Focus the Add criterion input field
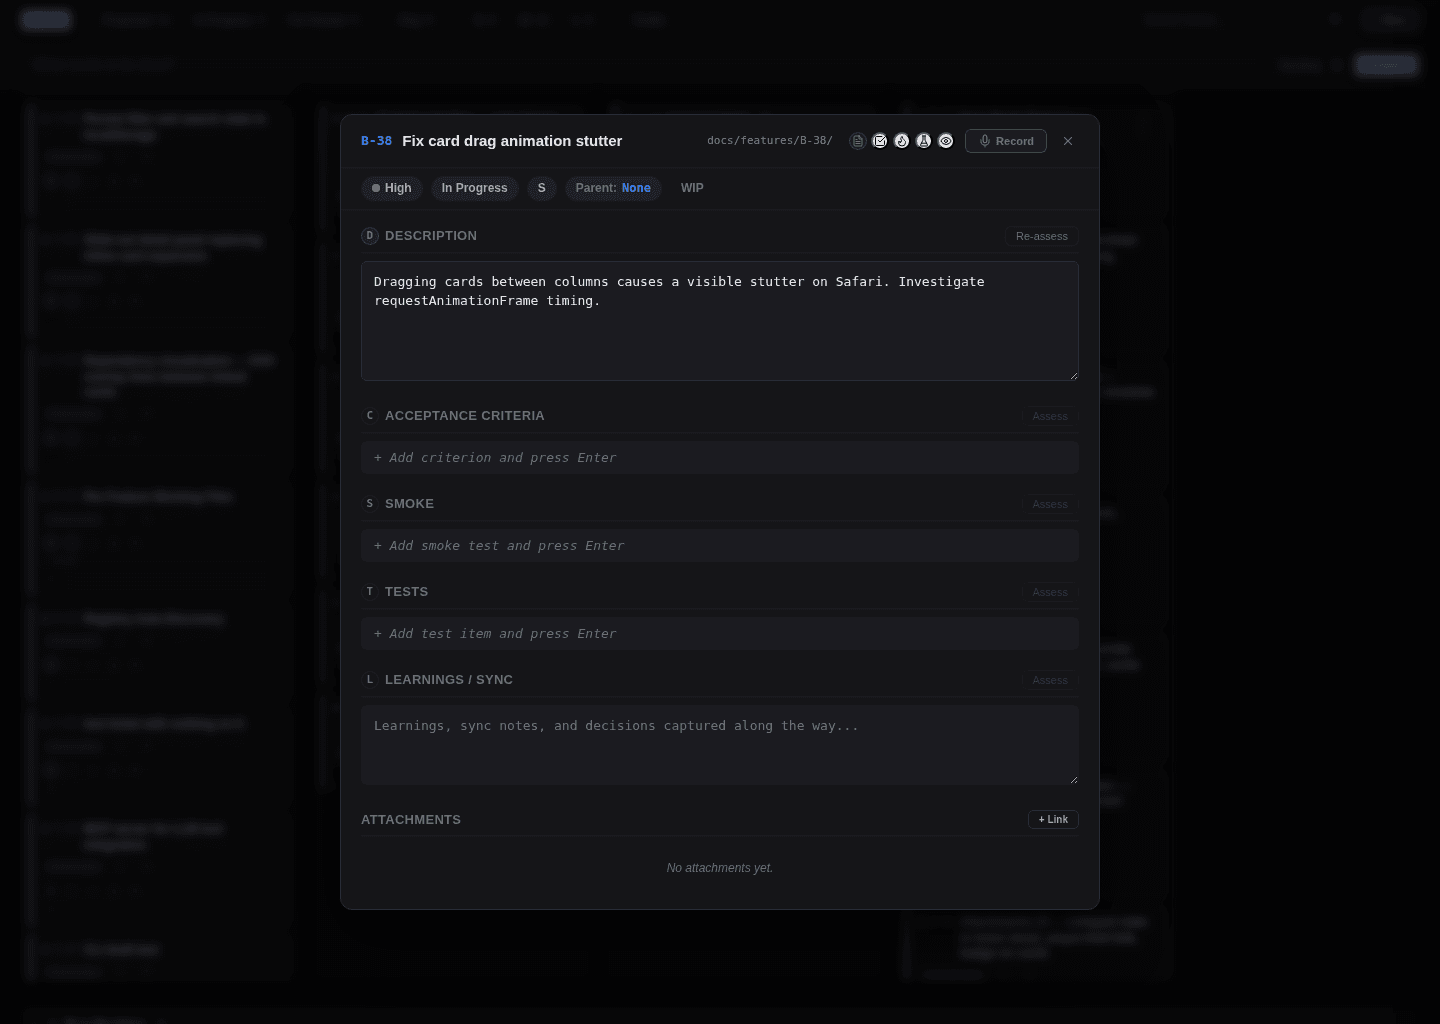 click(720, 458)
